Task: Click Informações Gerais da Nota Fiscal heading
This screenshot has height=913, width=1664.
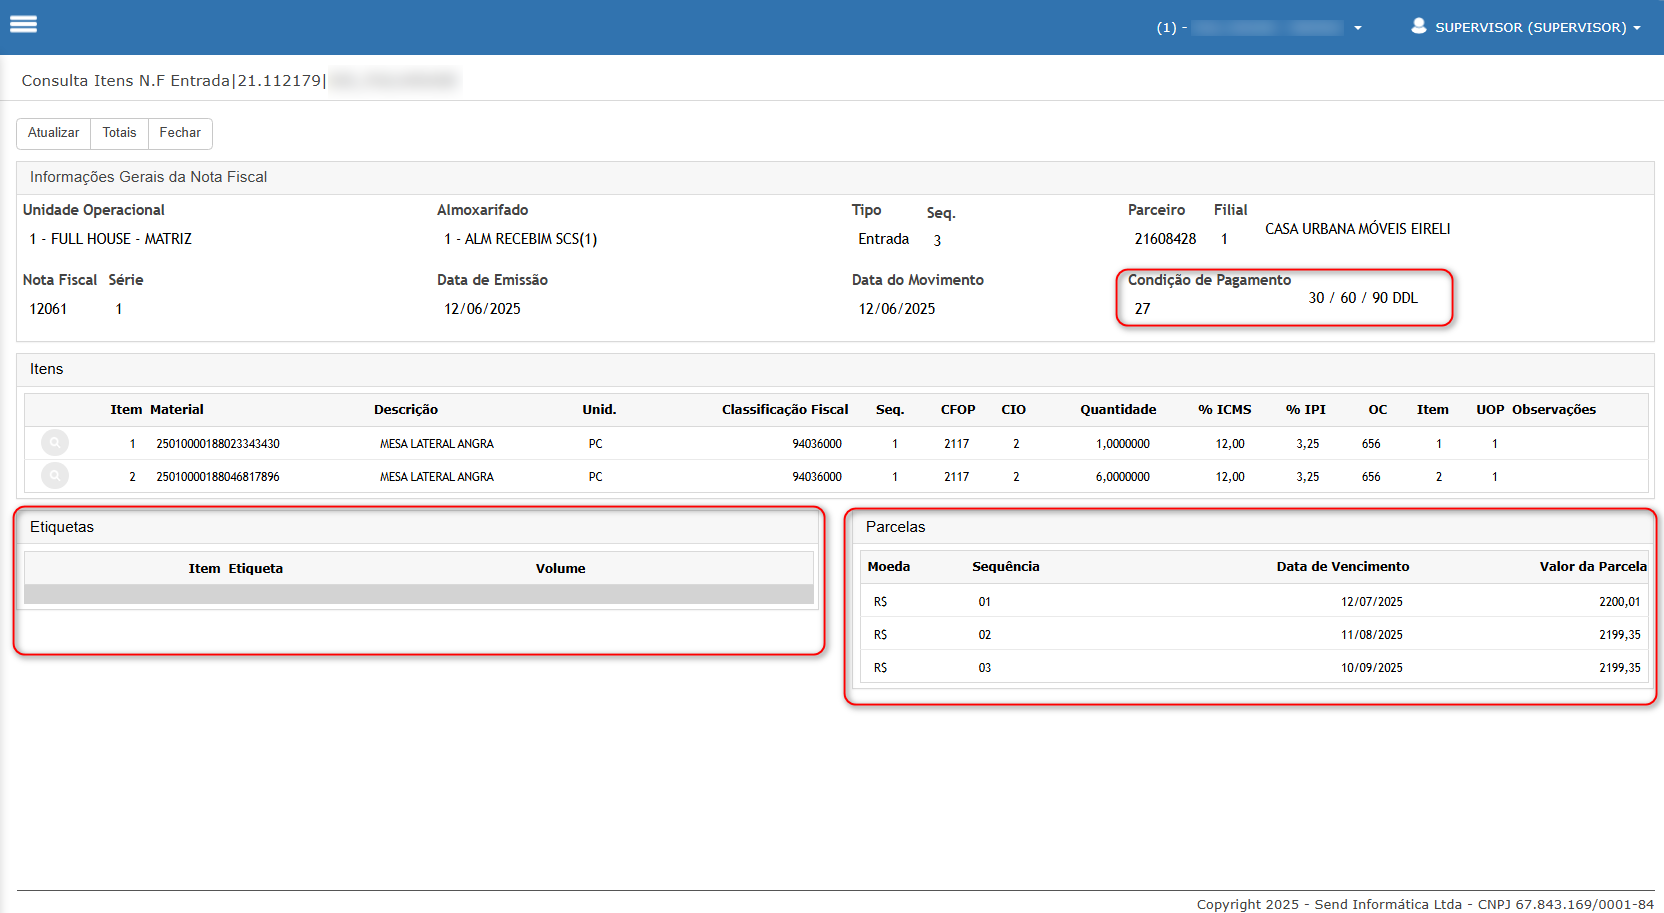Action: click(x=148, y=177)
